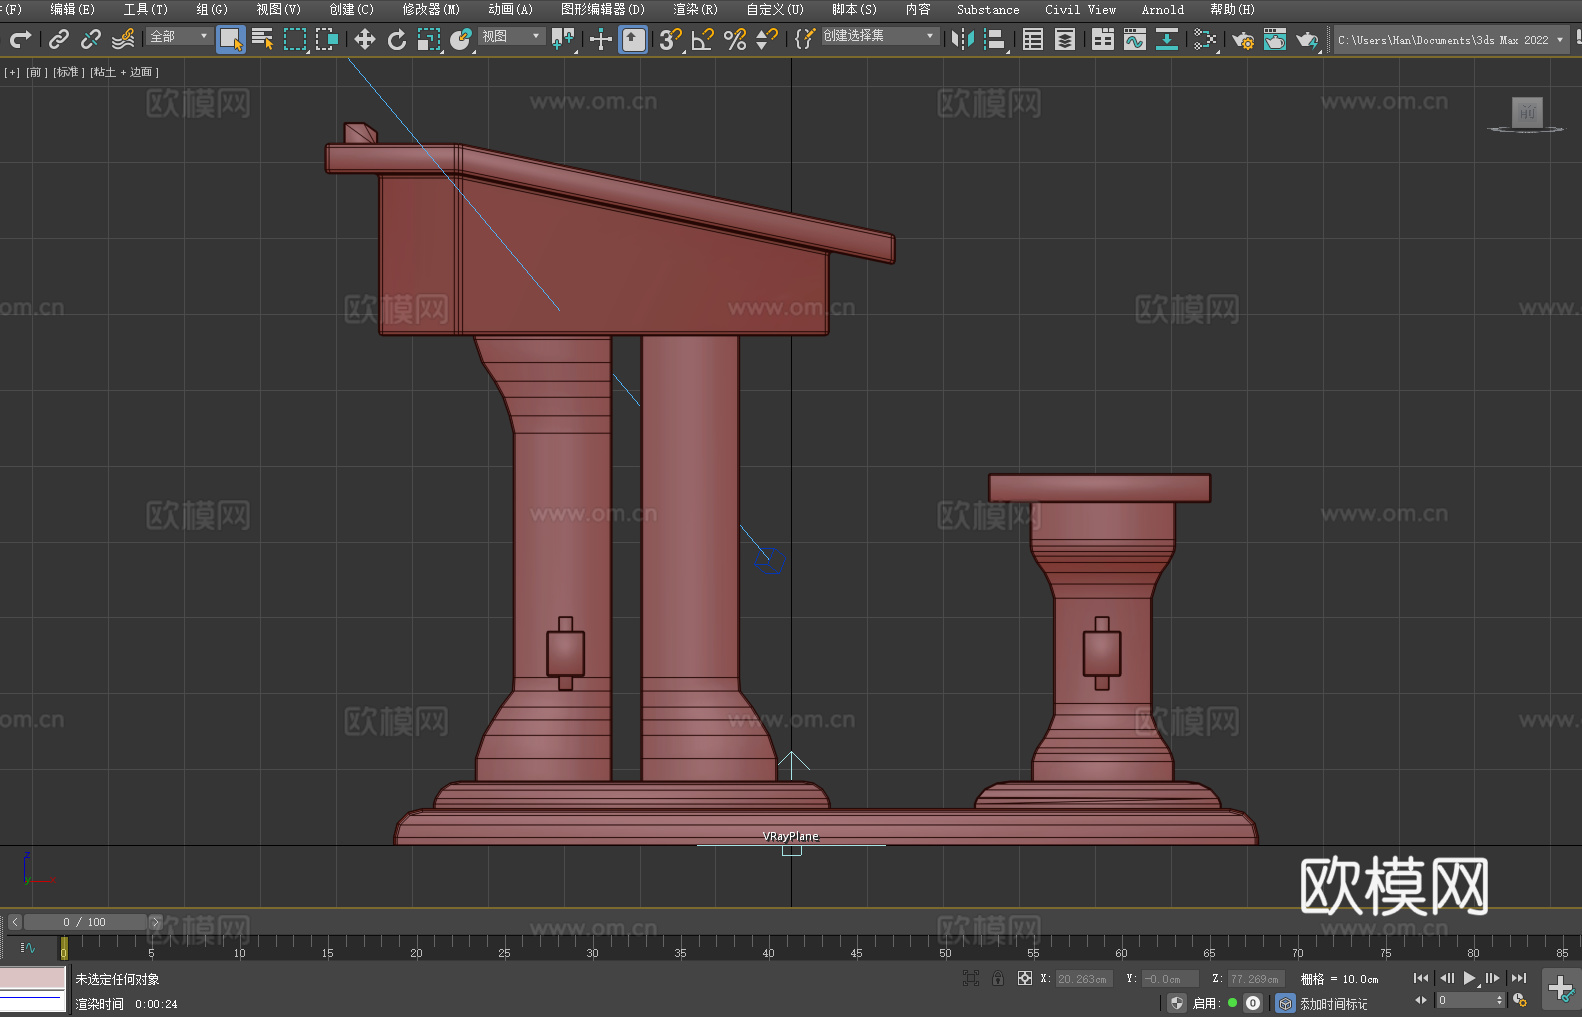Open selection filter dropdown 全部
This screenshot has height=1017, width=1582.
179,36
